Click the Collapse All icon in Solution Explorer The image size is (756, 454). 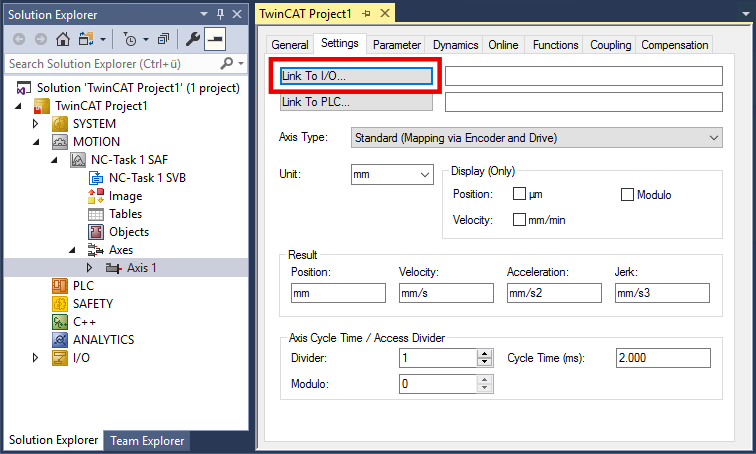(x=163, y=39)
